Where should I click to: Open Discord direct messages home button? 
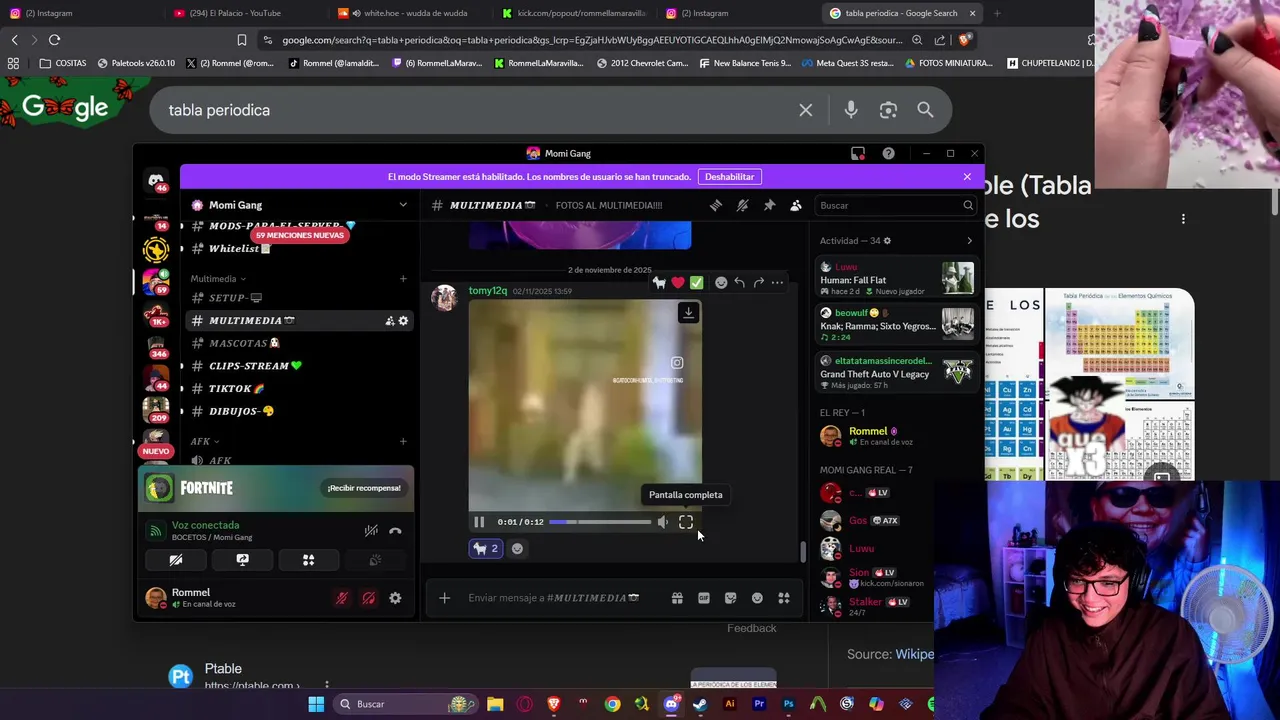click(156, 181)
